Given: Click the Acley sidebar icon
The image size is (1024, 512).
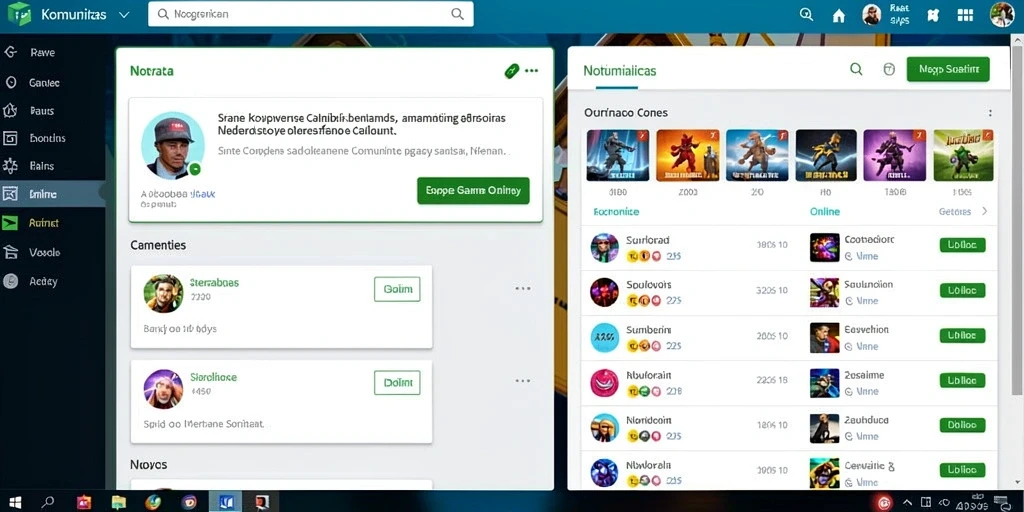Looking at the screenshot, I should point(10,281).
